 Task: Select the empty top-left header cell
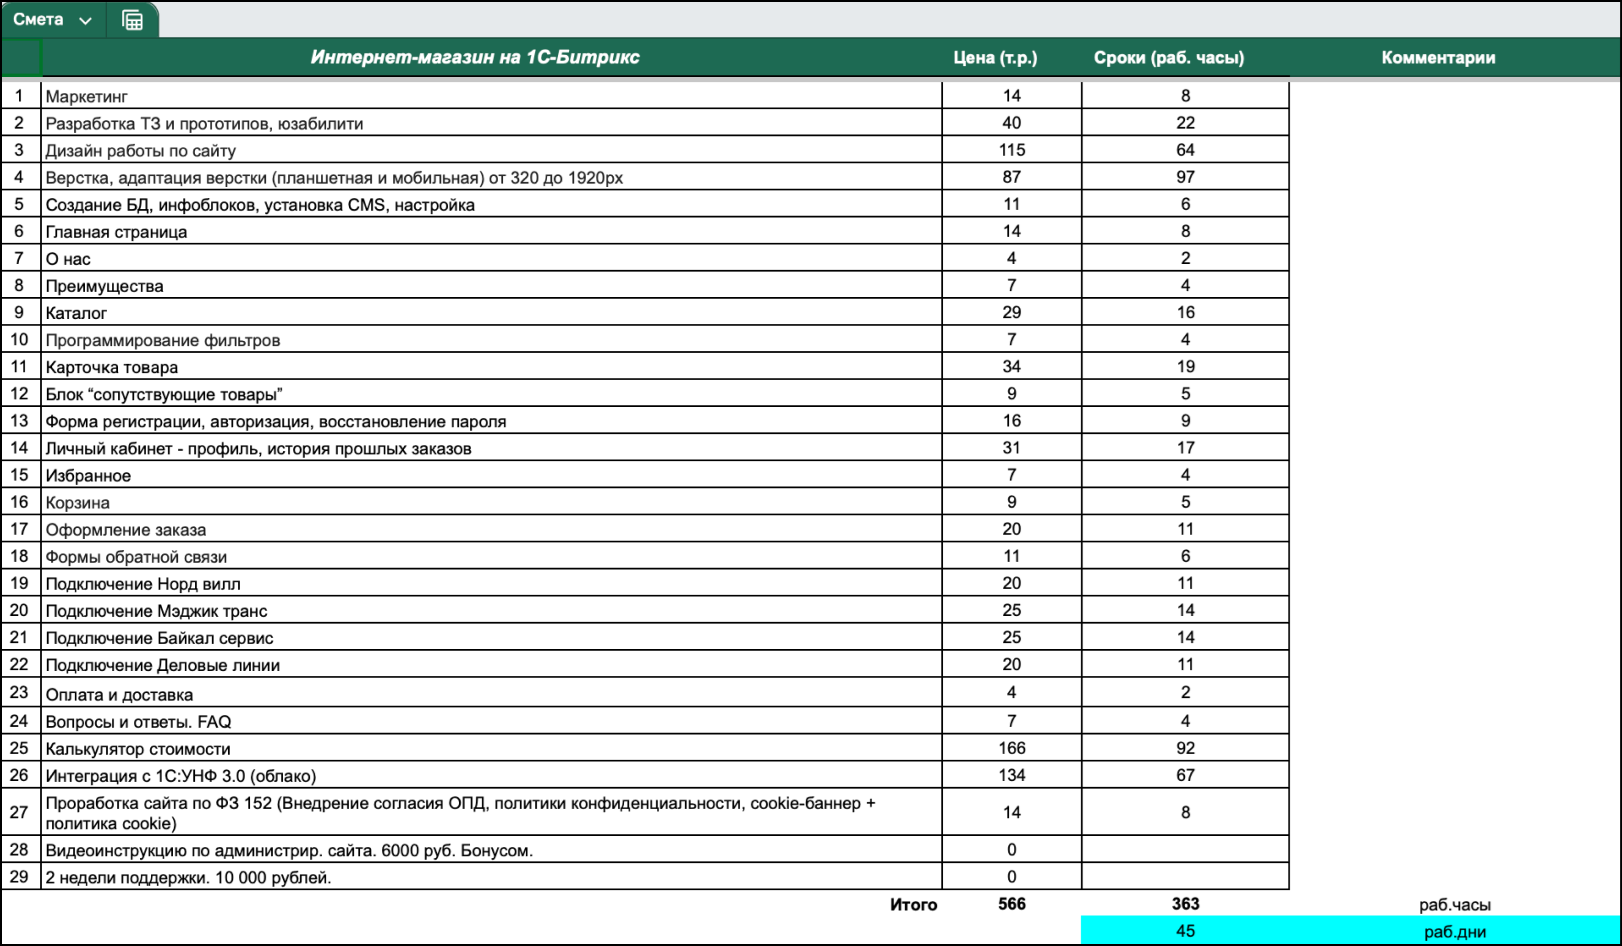(x=20, y=58)
